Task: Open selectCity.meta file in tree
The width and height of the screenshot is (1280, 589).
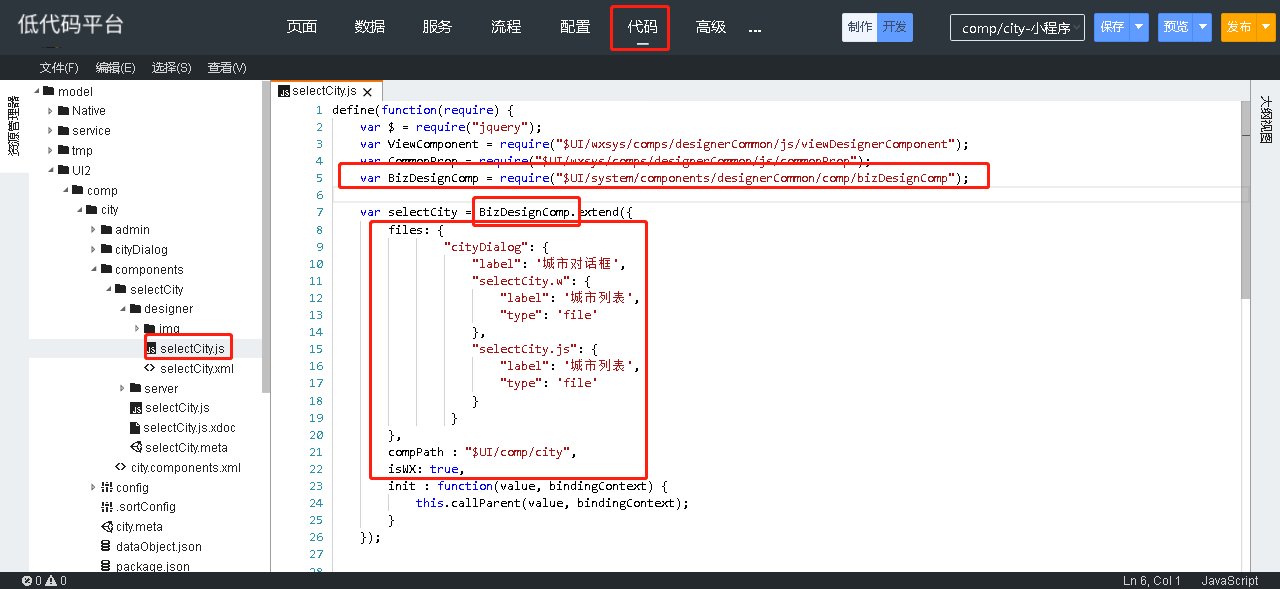Action: [186, 448]
